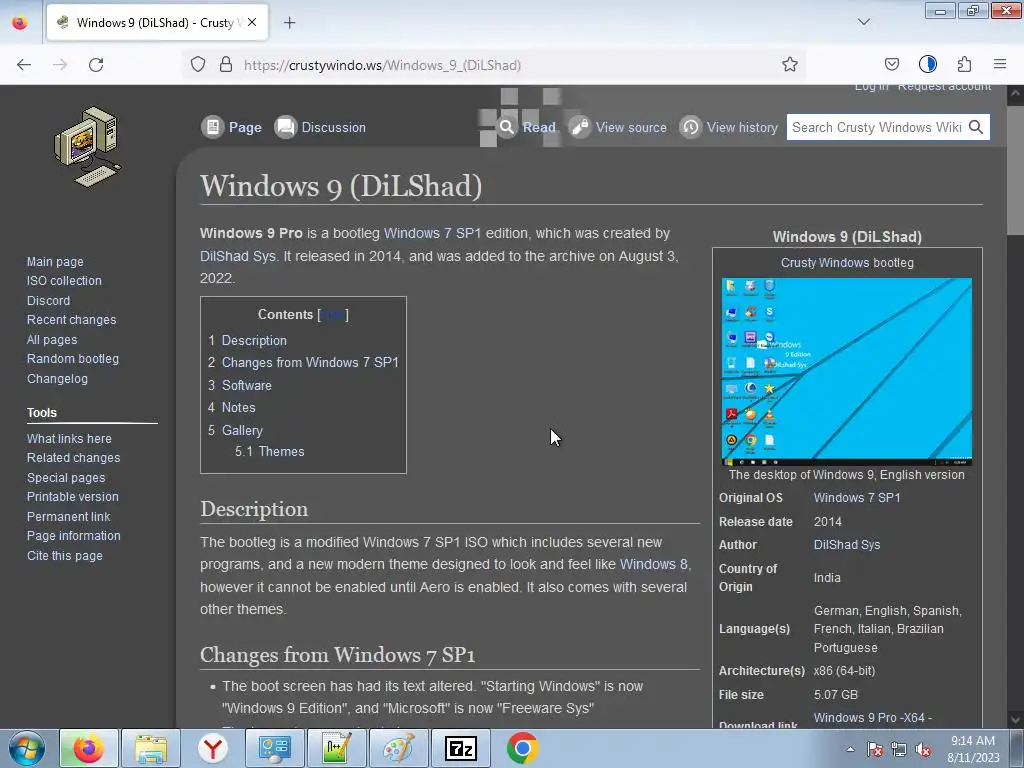The height and width of the screenshot is (768, 1024).
Task: Open the View history tab
Action: pyautogui.click(x=729, y=127)
